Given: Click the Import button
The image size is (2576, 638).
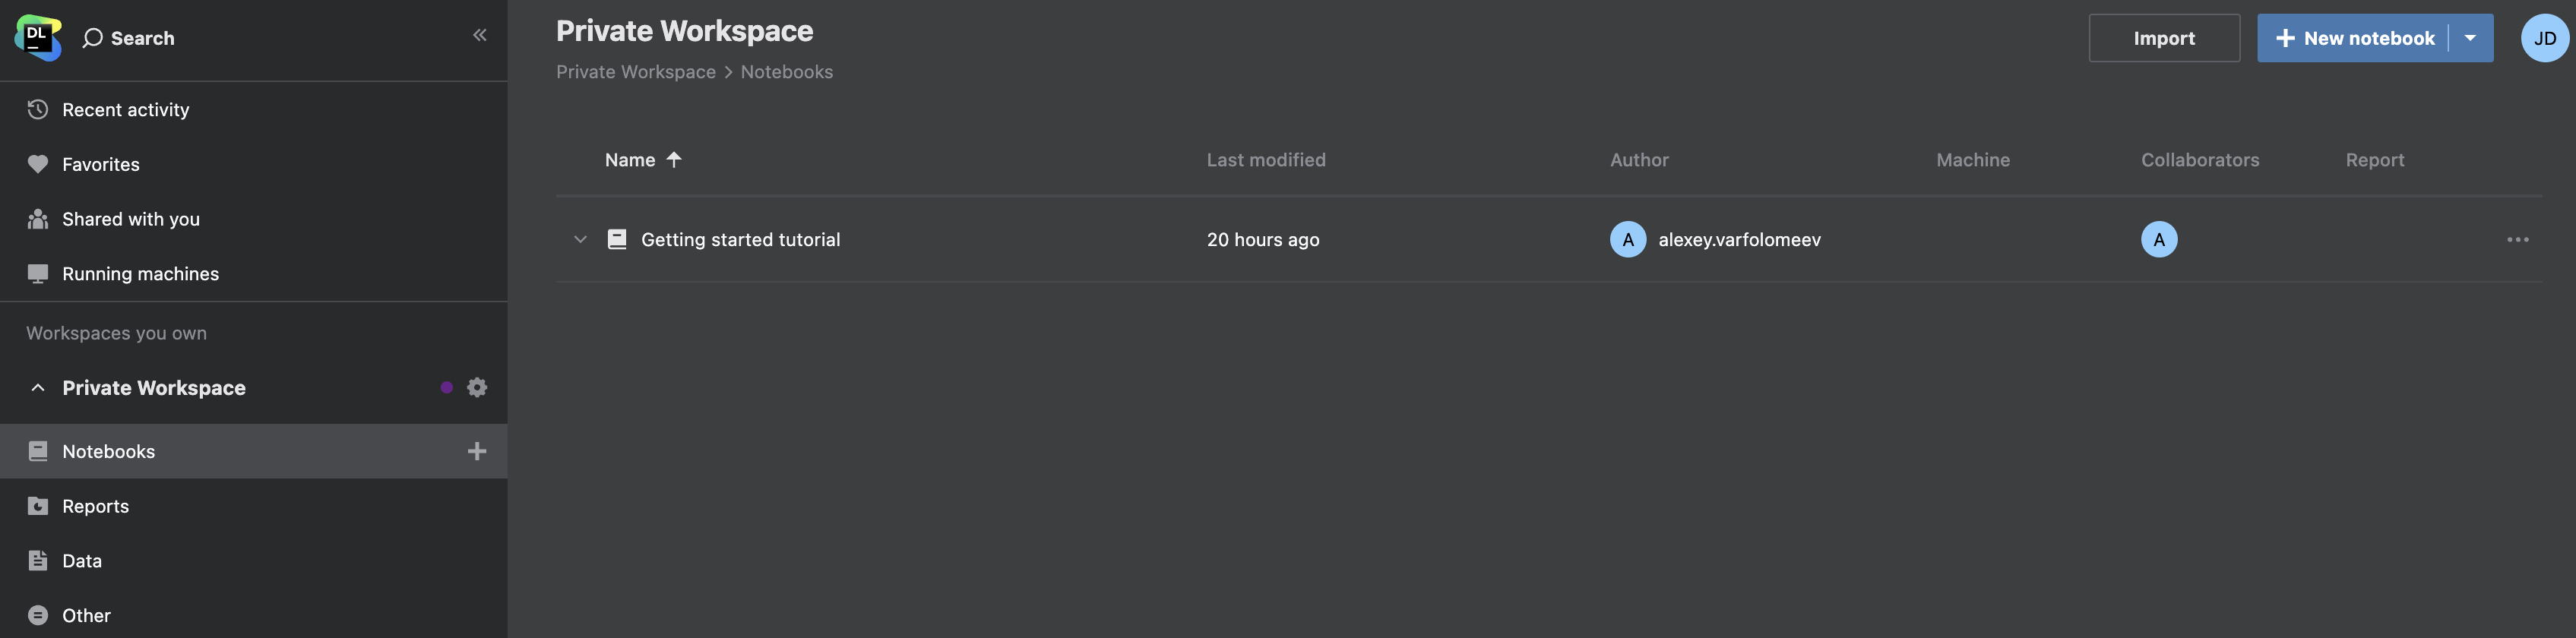Looking at the screenshot, I should click(x=2164, y=37).
